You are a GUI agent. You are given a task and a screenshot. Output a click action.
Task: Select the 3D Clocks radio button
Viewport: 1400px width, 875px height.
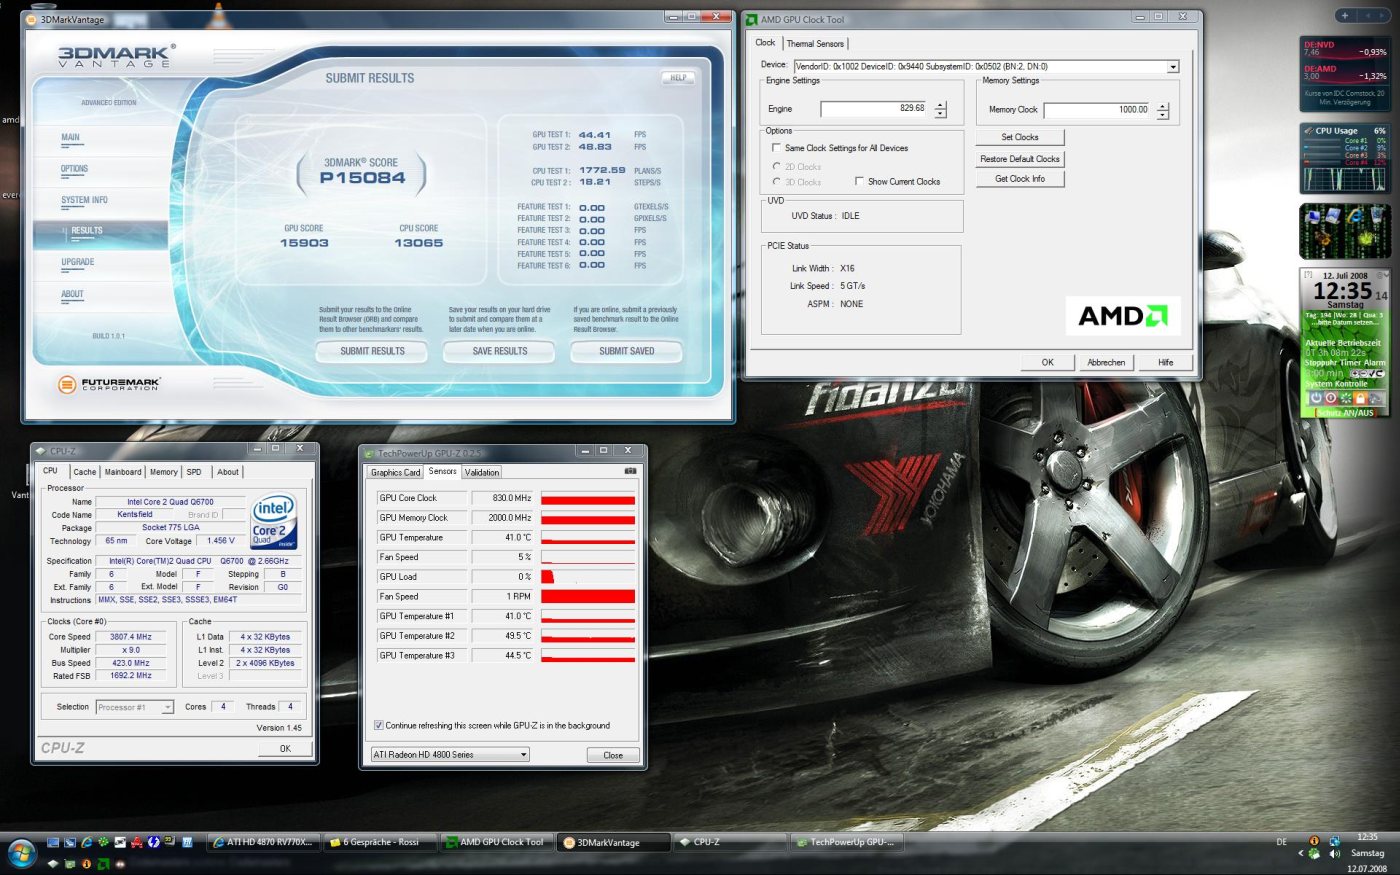coord(777,182)
